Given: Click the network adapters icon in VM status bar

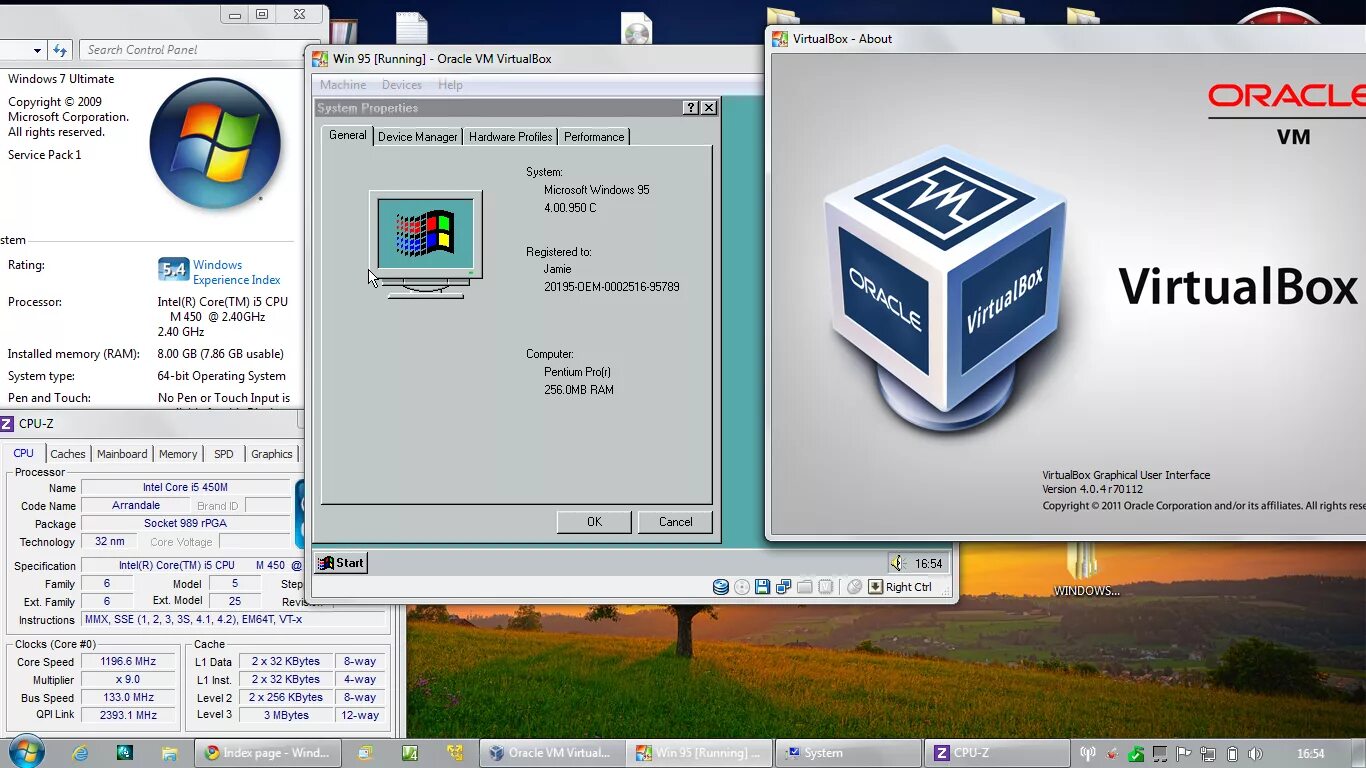Looking at the screenshot, I should (783, 587).
